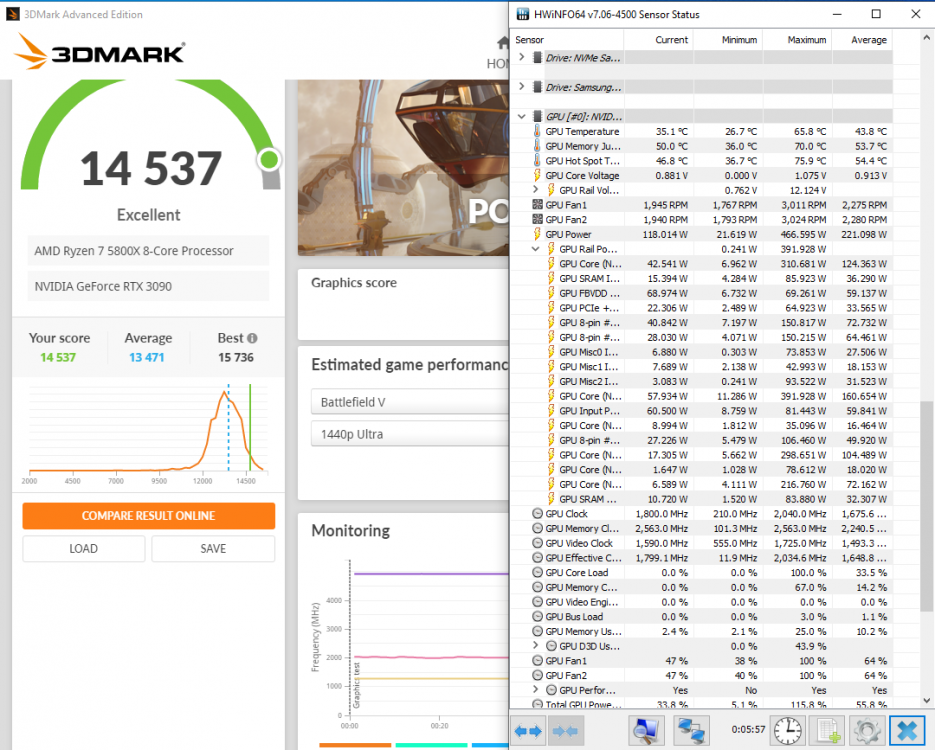This screenshot has height=750, width=935.
Task: Expand the Drive: Samsung sensor group
Action: [522, 87]
